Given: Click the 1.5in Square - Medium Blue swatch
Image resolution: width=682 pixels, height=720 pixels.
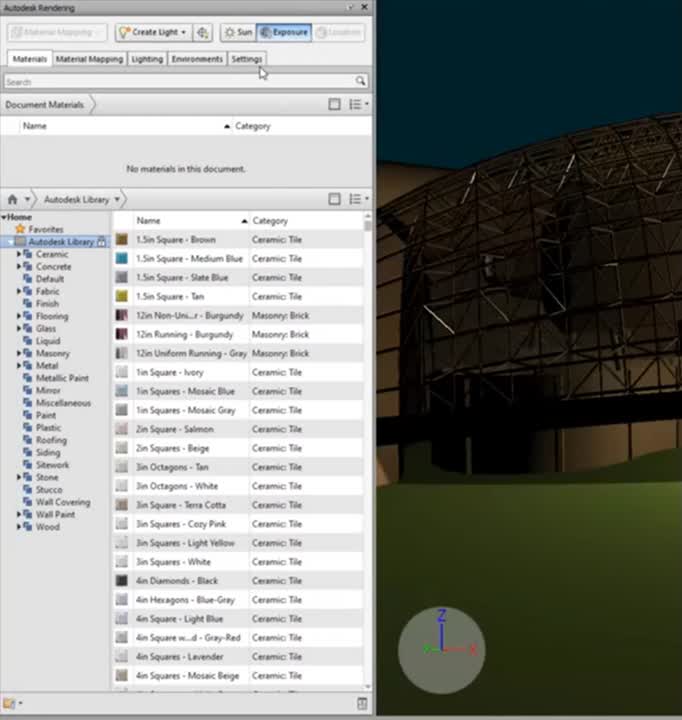Looking at the screenshot, I should tap(121, 259).
